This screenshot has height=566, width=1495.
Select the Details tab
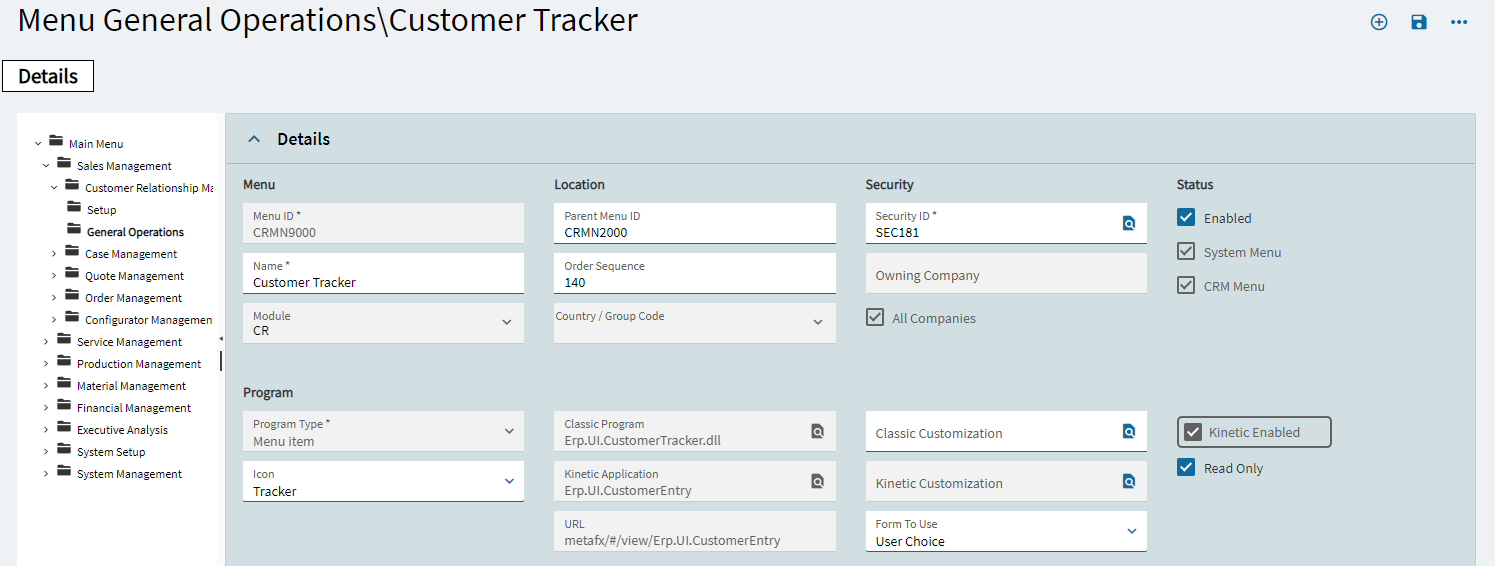(48, 76)
